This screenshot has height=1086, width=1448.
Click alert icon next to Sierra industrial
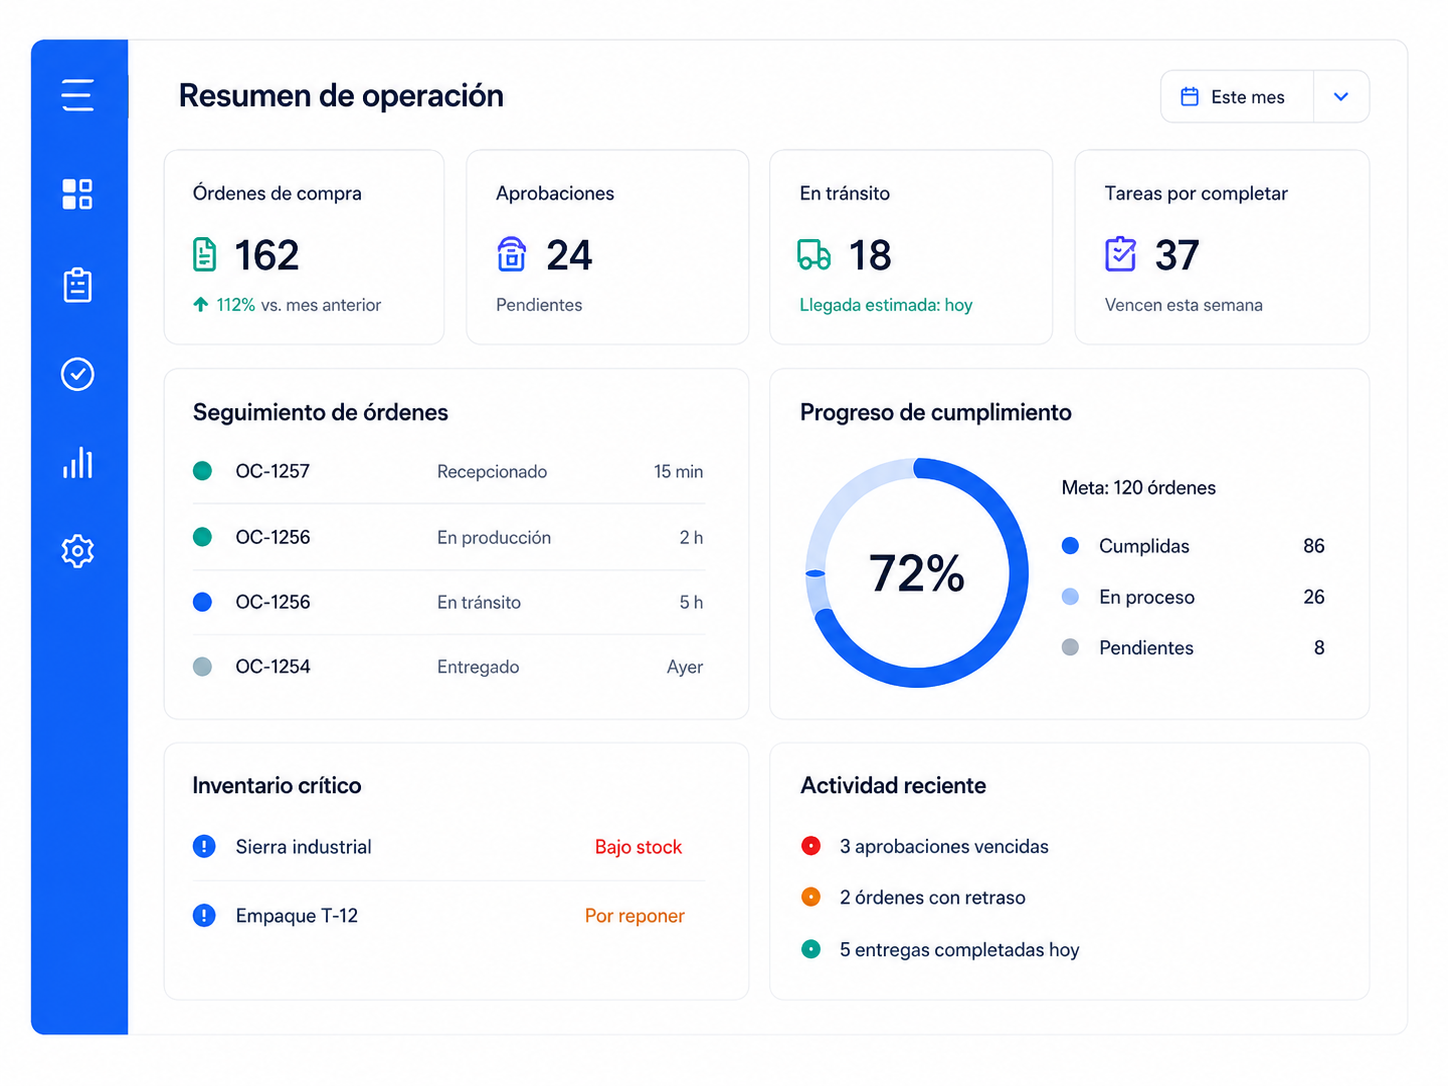[x=204, y=847]
